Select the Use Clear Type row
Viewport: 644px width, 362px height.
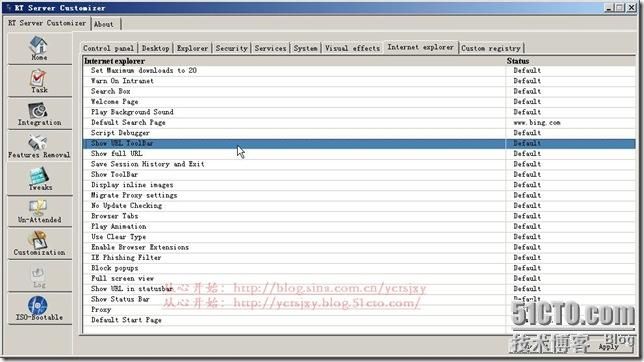click(x=359, y=237)
